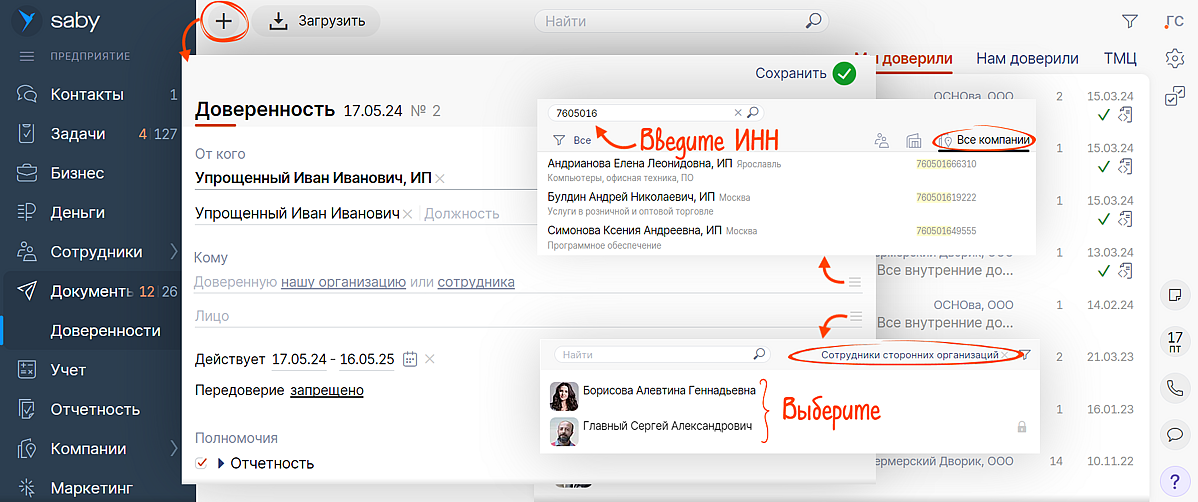Viewport: 1198px width, 502px height.
Task: Expand the Сотрудники sidebar section
Action: [173, 252]
